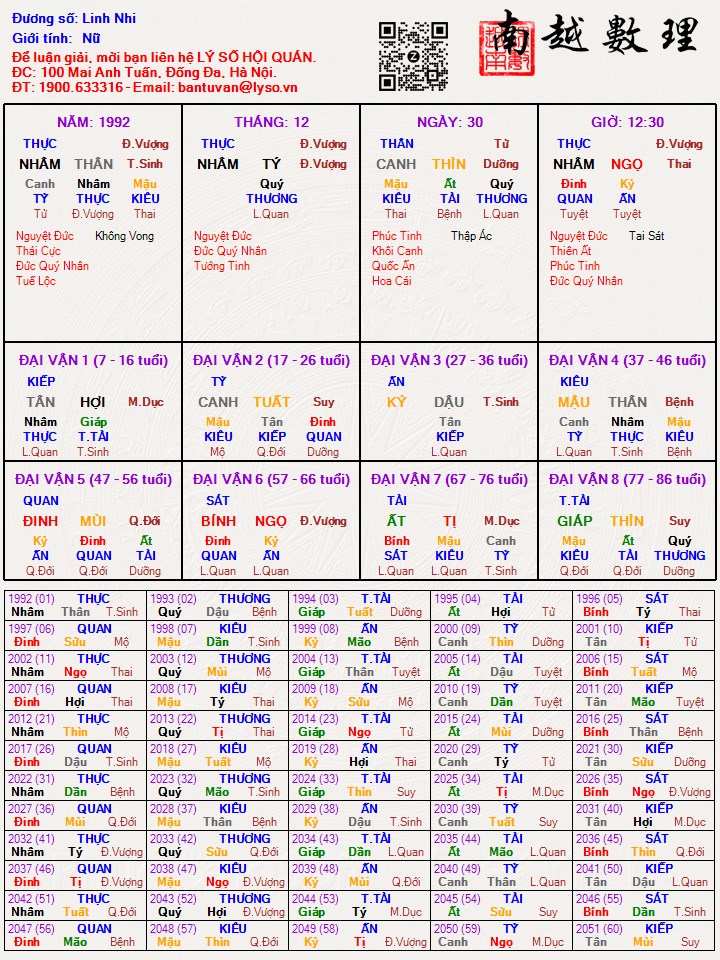The height and width of the screenshot is (960, 720).
Task: Select the name line 'Đương số: Linh Nhi'
Action: tap(74, 18)
